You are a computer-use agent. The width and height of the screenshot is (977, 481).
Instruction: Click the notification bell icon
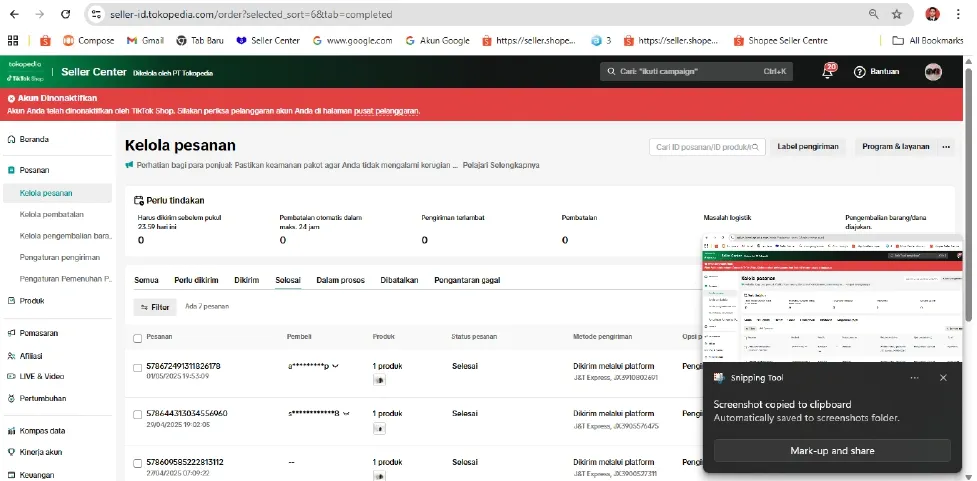[x=827, y=72]
